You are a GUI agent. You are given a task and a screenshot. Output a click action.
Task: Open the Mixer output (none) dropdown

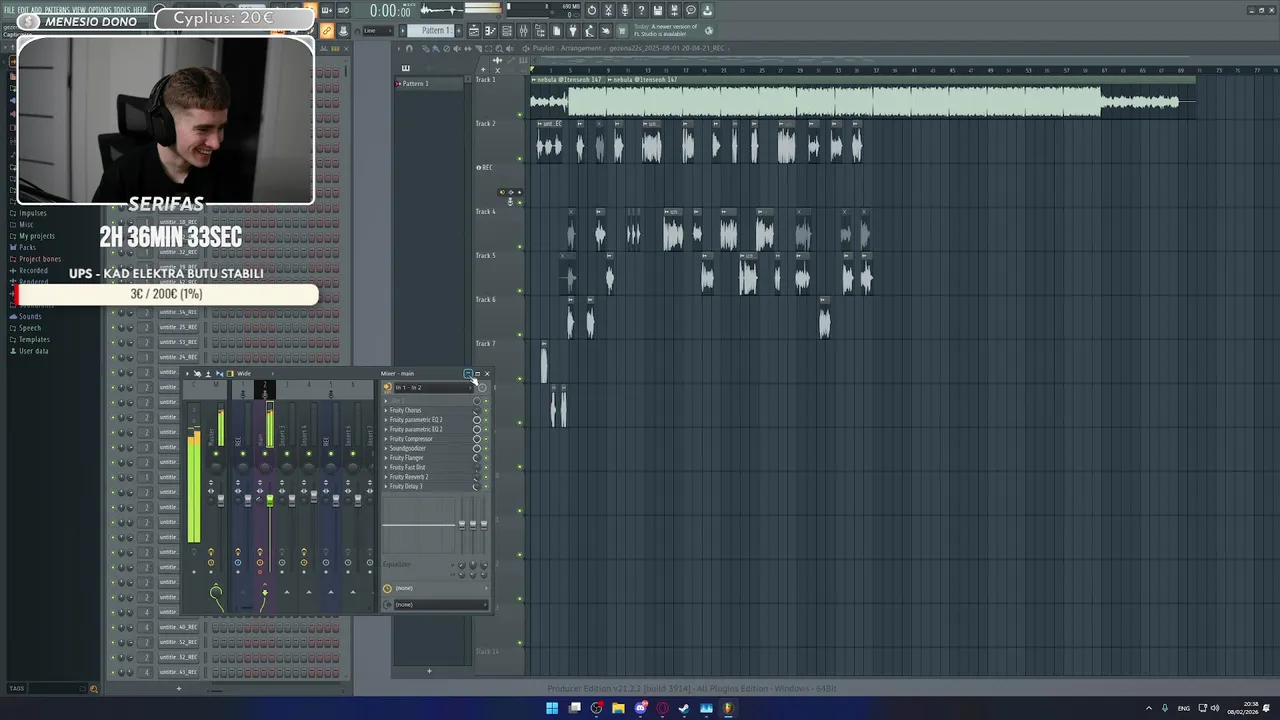440,604
